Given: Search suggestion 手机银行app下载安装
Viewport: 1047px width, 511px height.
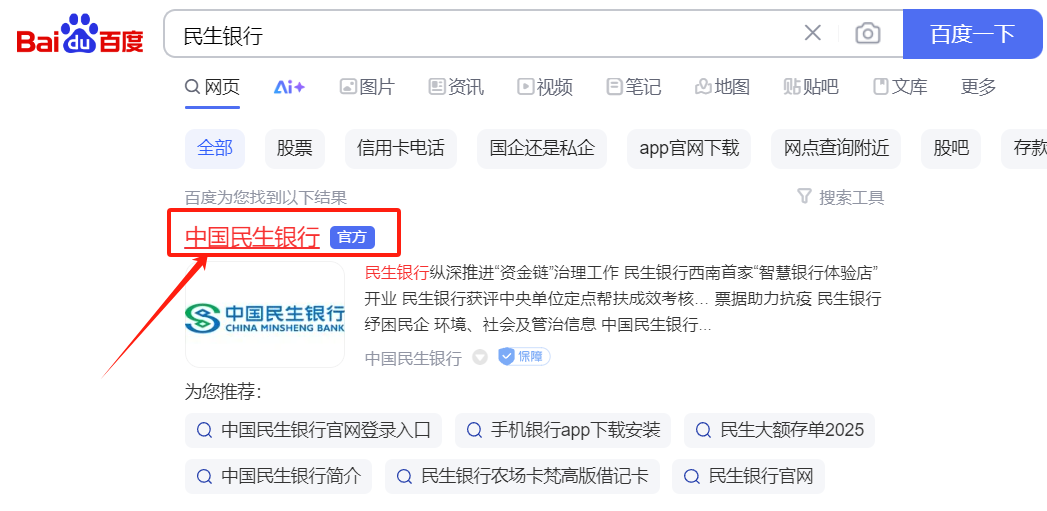Looking at the screenshot, I should pos(563,430).
